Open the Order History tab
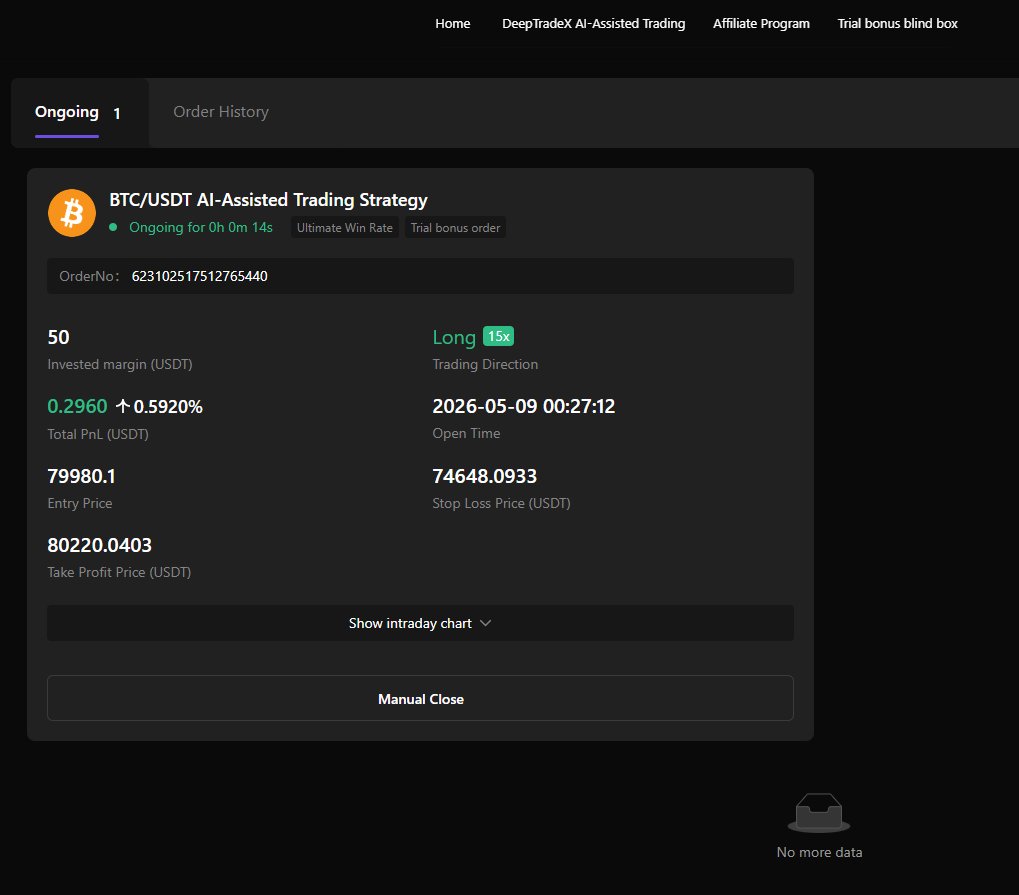The height and width of the screenshot is (895, 1019). pos(221,112)
